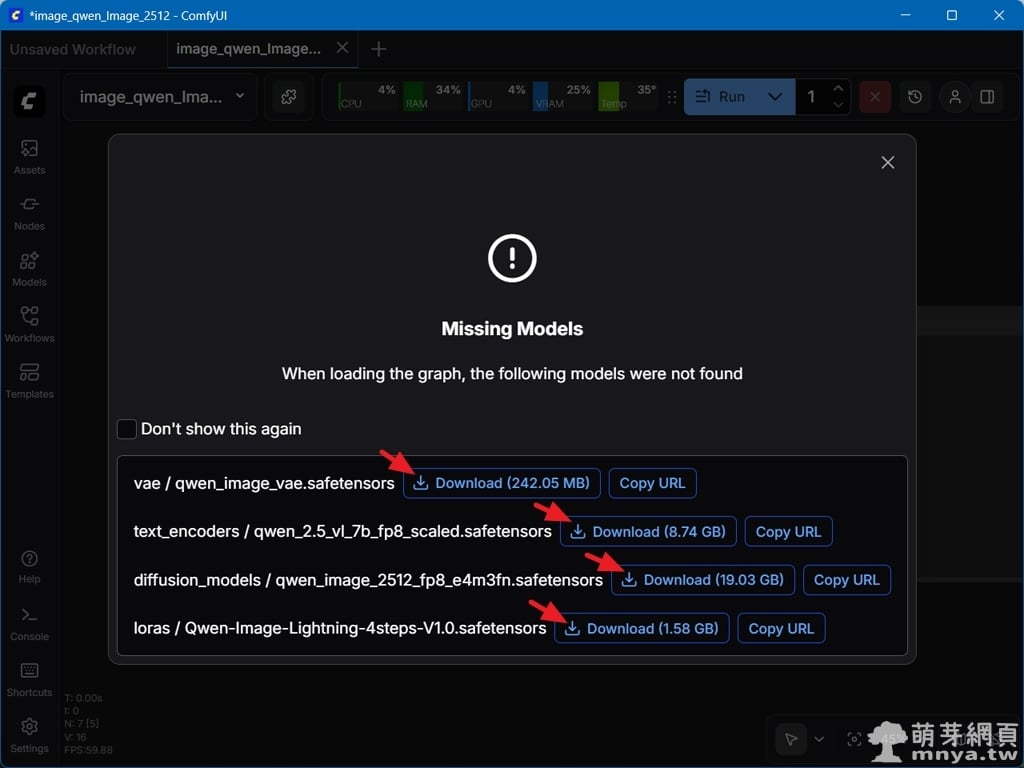Open the Workflows sidebar panel

pos(29,324)
